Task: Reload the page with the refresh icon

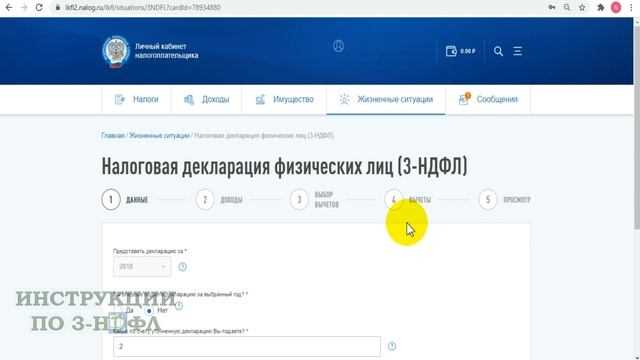Action: [39, 7]
